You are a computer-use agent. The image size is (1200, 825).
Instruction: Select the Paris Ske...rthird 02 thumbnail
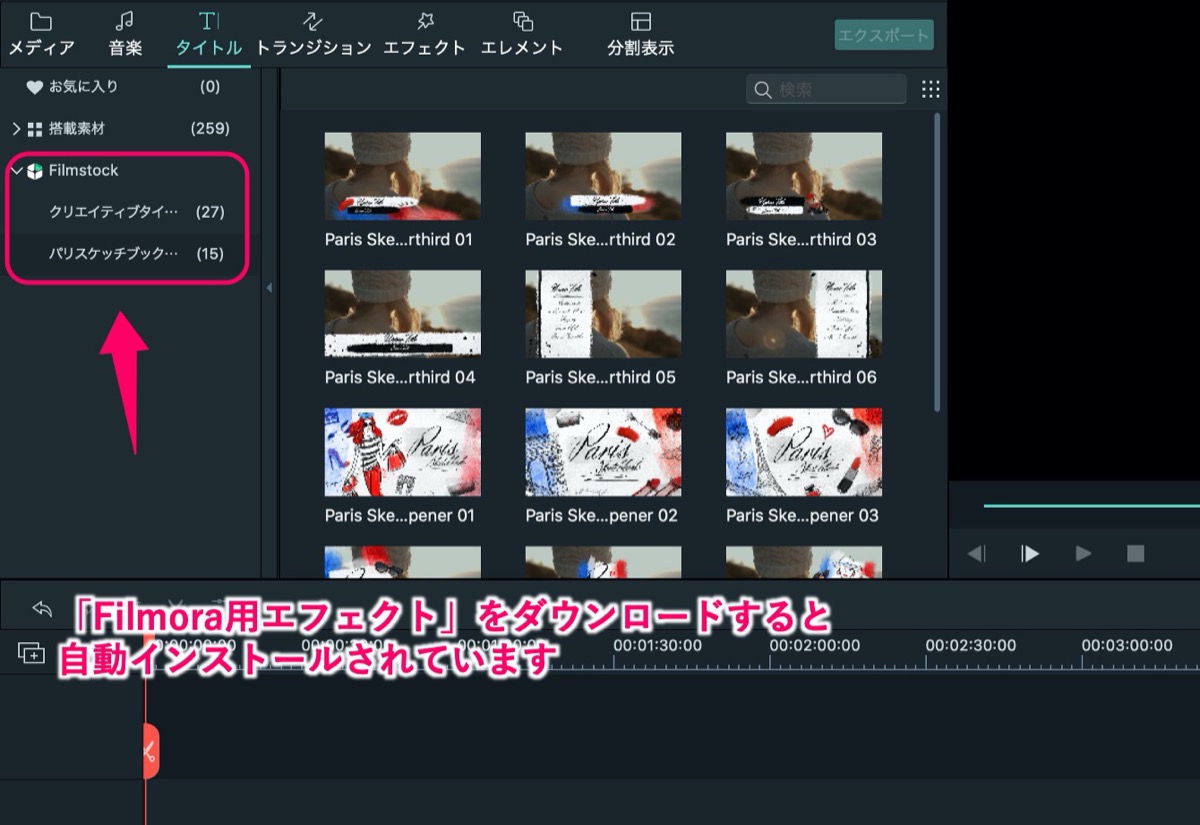[x=603, y=176]
